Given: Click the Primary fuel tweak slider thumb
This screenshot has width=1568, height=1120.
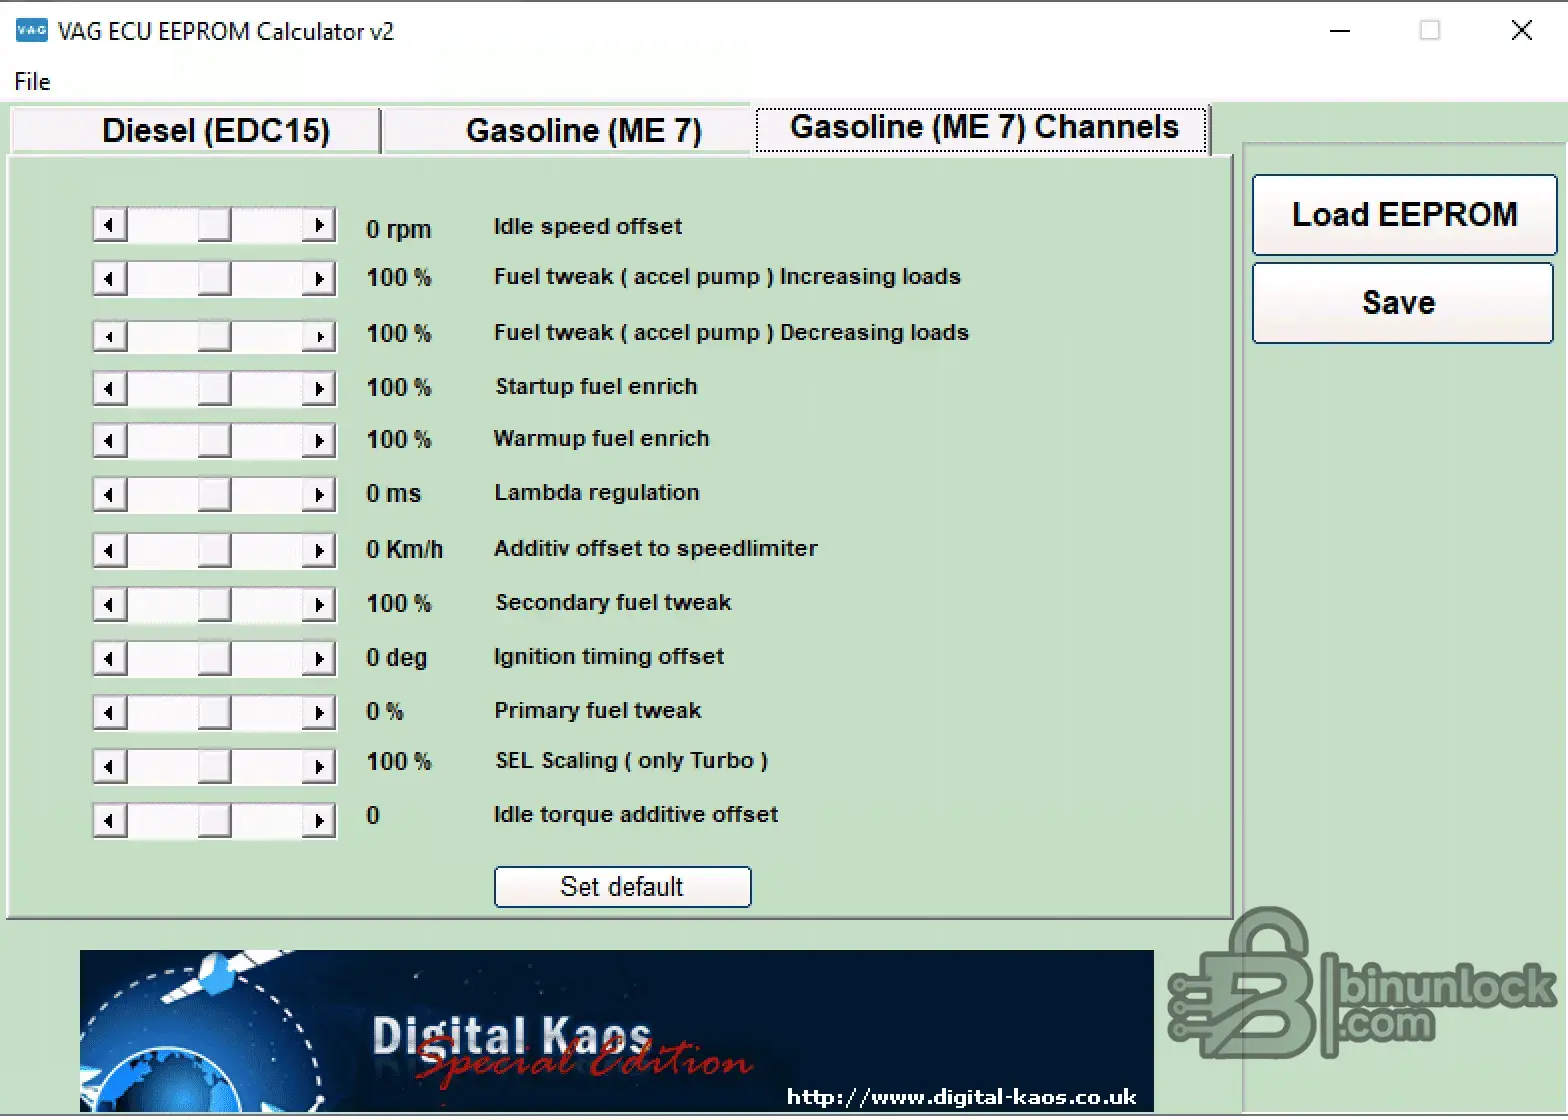Looking at the screenshot, I should point(214,713).
